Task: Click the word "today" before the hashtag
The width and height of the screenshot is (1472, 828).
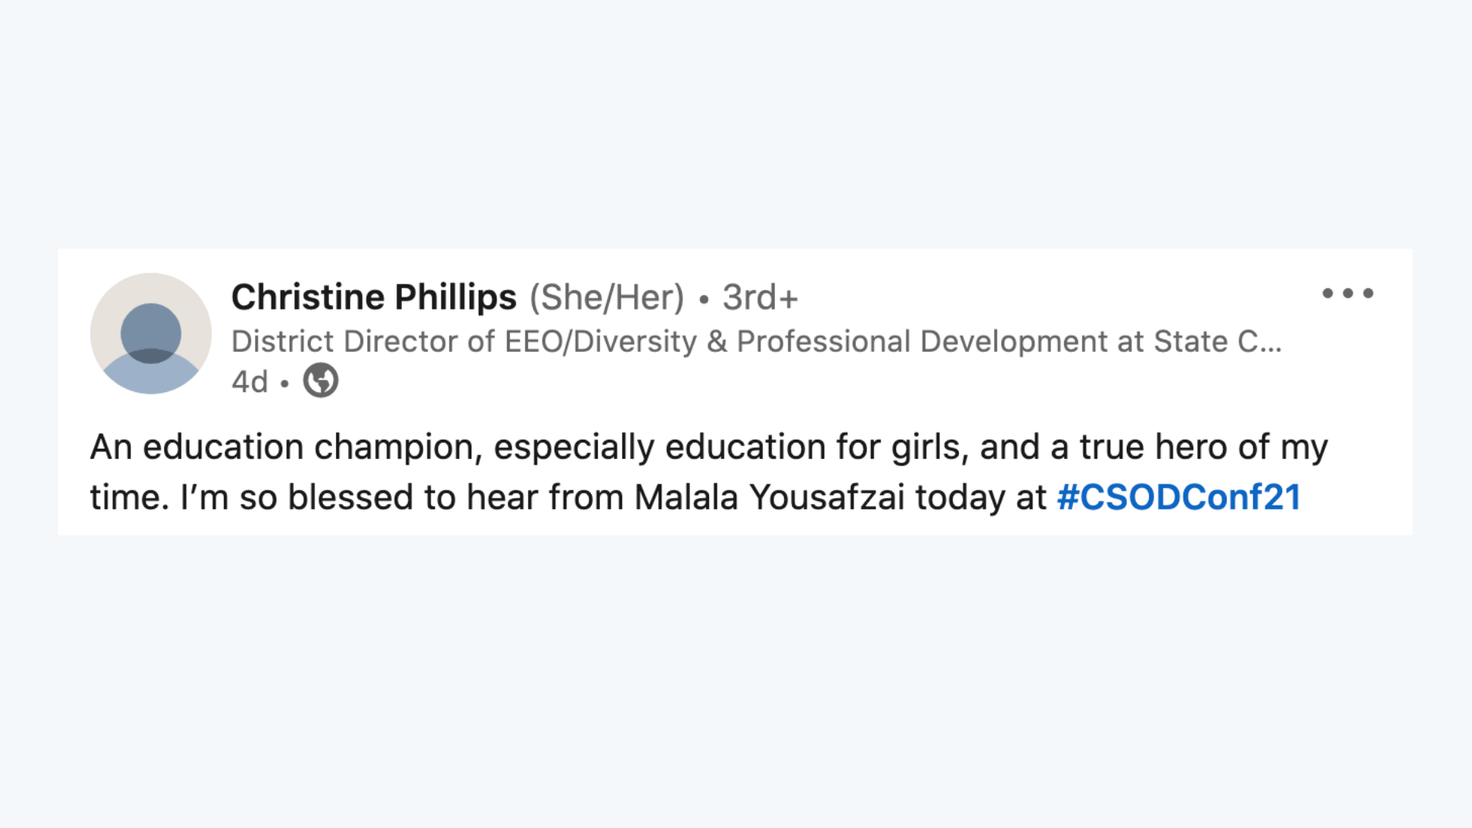Action: coord(960,497)
